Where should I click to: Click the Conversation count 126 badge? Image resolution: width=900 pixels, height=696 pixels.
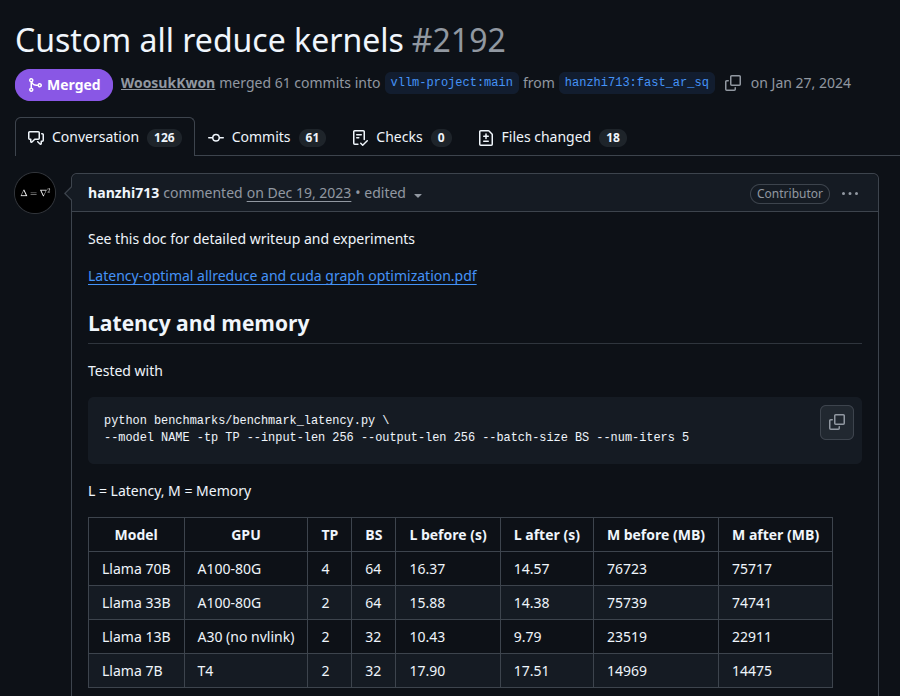pyautogui.click(x=164, y=138)
